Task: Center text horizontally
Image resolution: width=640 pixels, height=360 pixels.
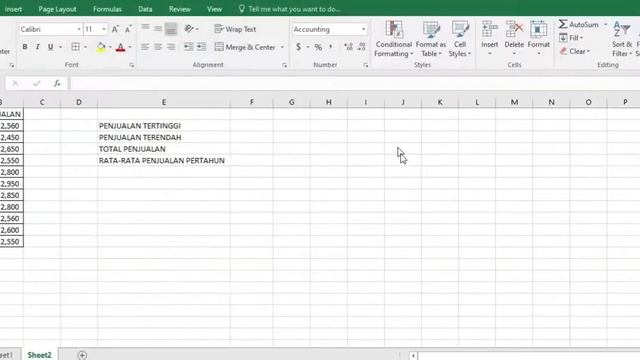Action: pos(158,47)
